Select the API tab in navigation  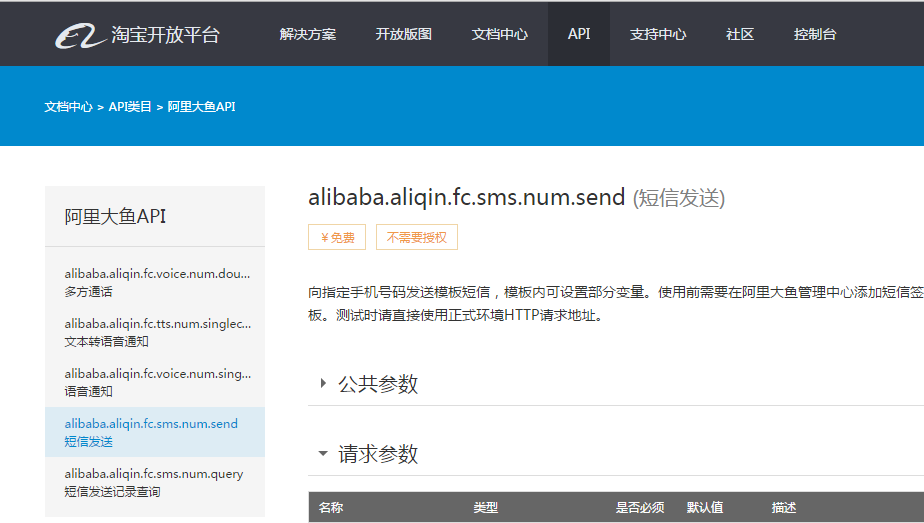[579, 34]
